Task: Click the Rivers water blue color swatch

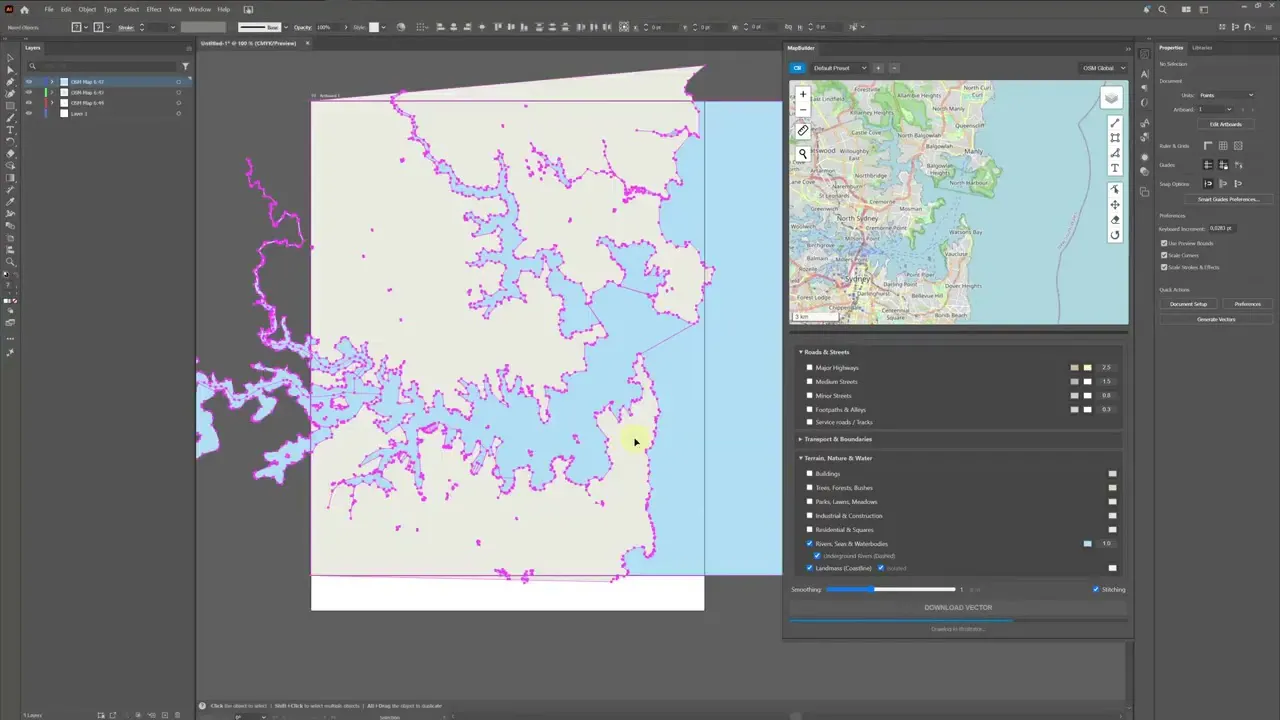Action: click(x=1087, y=544)
